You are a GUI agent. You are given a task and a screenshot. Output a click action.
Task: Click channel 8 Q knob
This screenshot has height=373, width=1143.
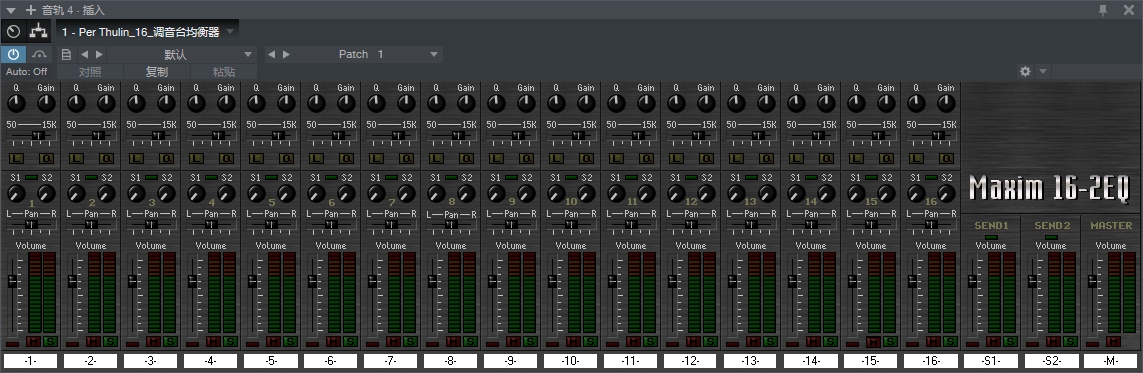tap(436, 103)
